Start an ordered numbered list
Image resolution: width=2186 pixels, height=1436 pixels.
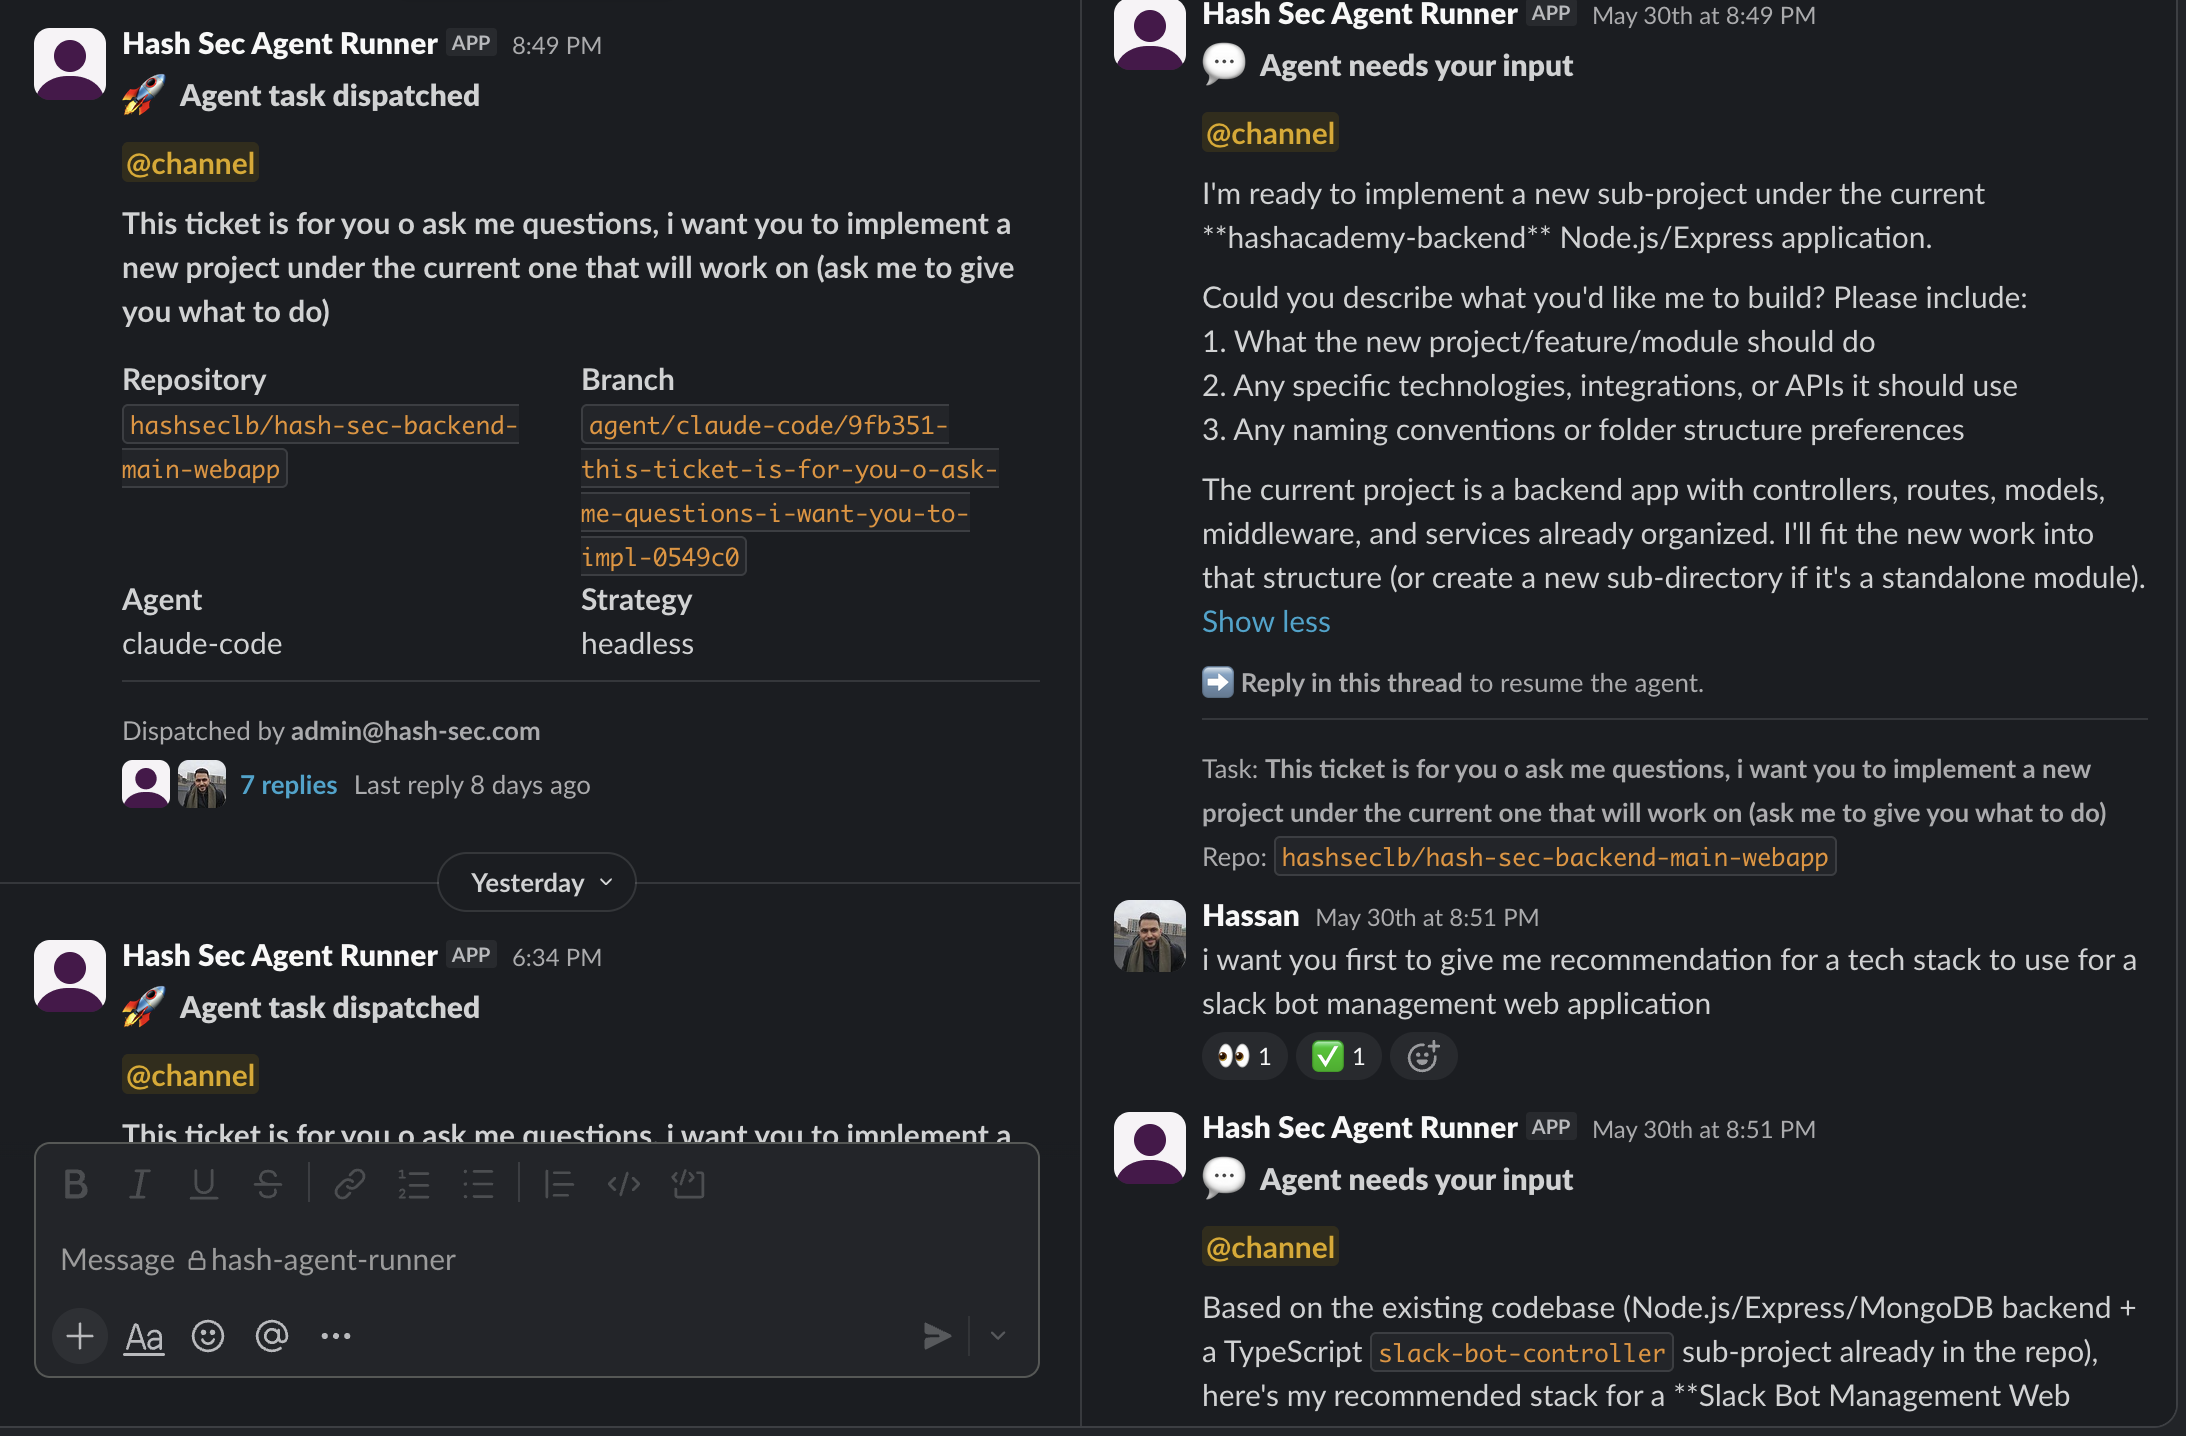[x=413, y=1184]
